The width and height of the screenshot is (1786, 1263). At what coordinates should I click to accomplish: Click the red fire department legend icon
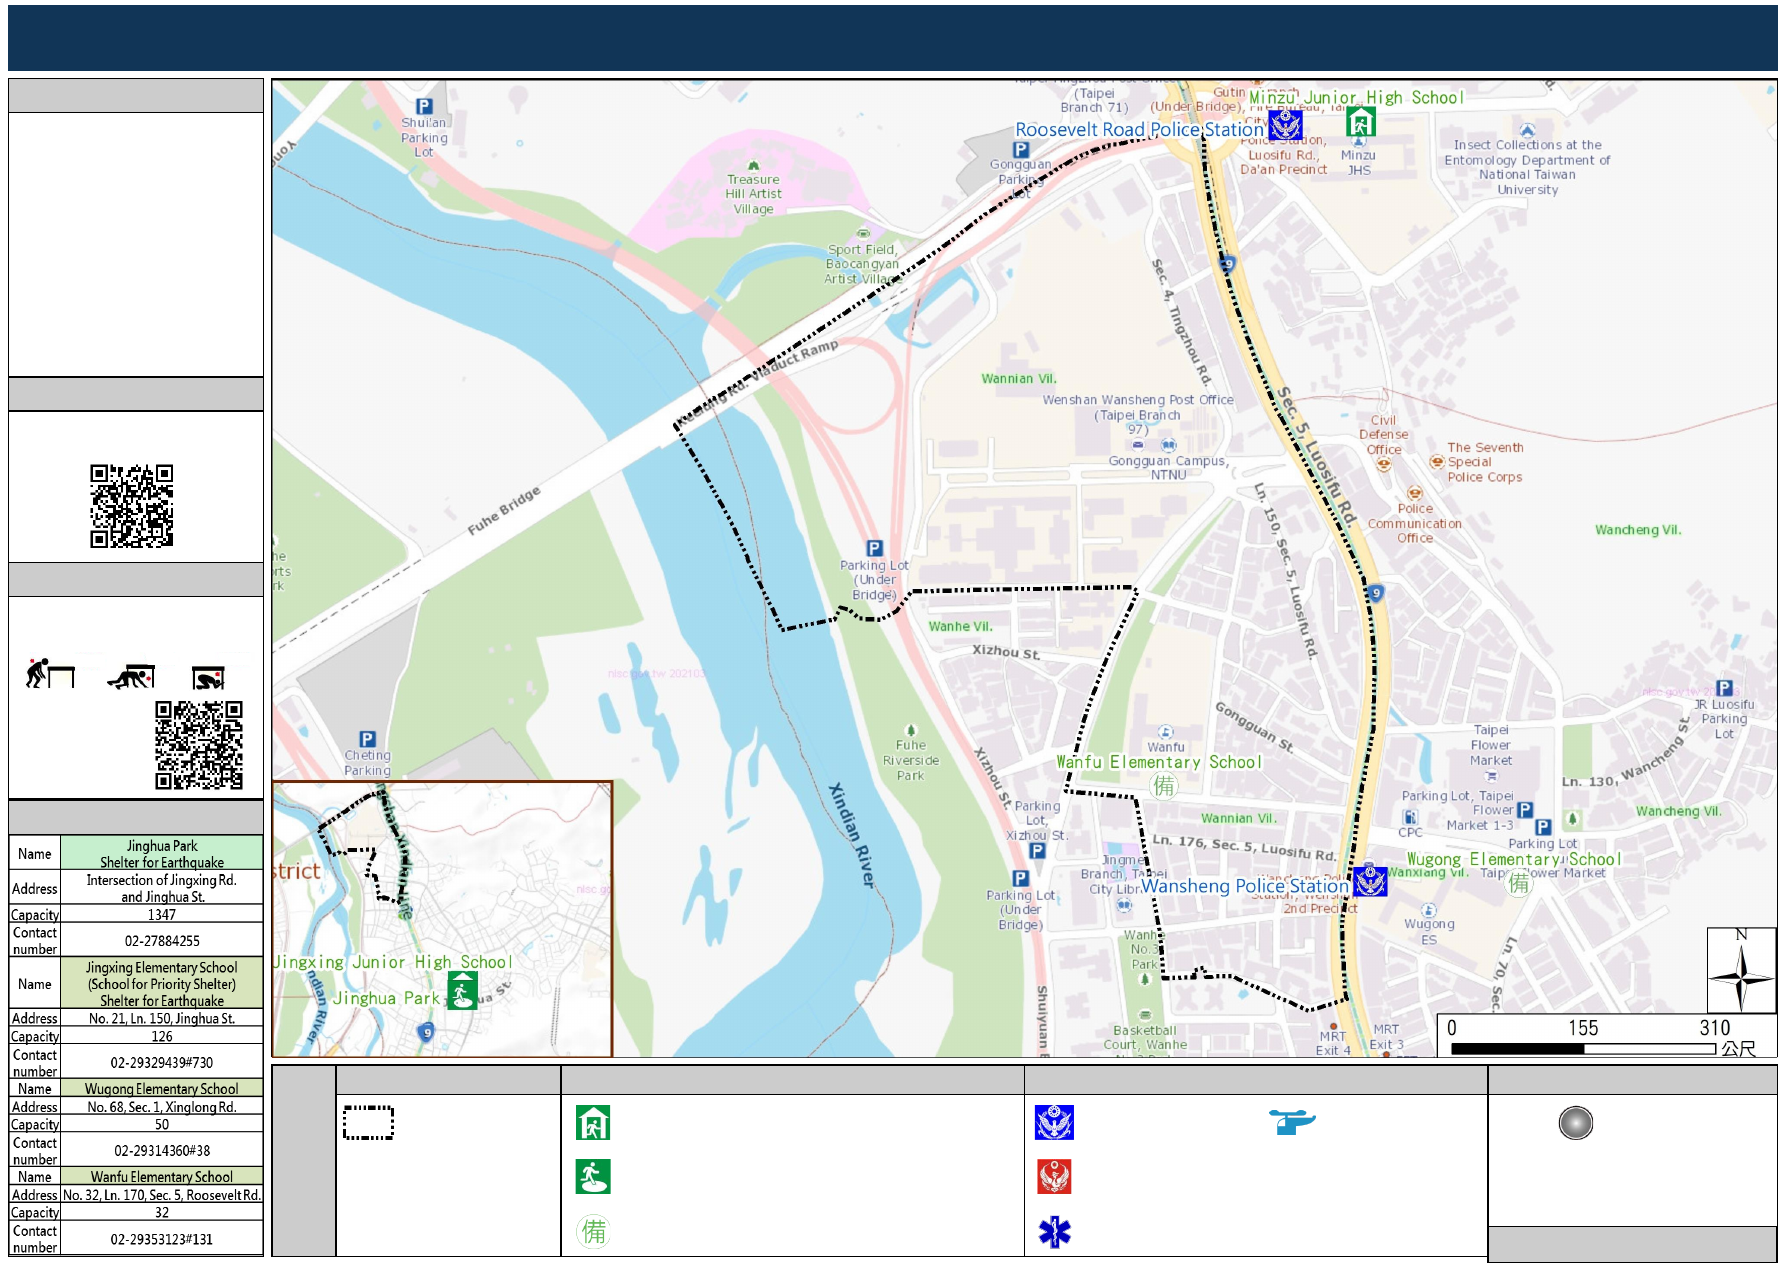tap(1054, 1177)
